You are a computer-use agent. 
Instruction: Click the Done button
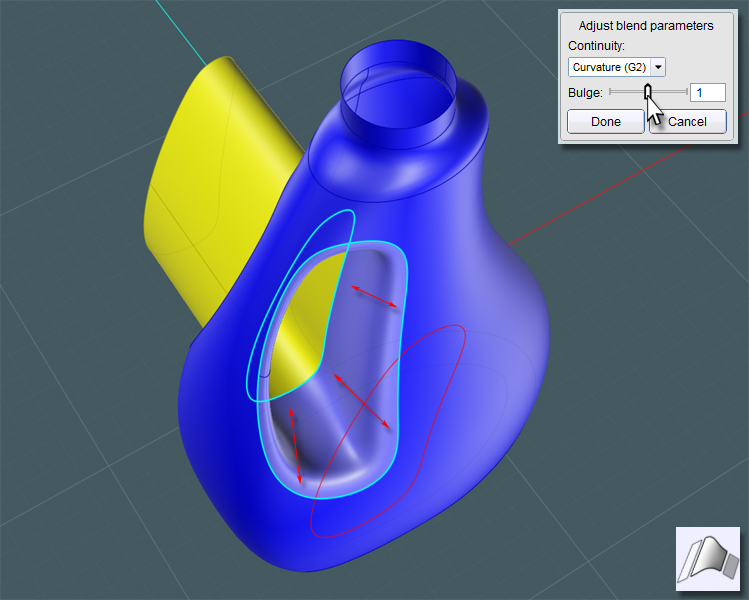pyautogui.click(x=606, y=121)
